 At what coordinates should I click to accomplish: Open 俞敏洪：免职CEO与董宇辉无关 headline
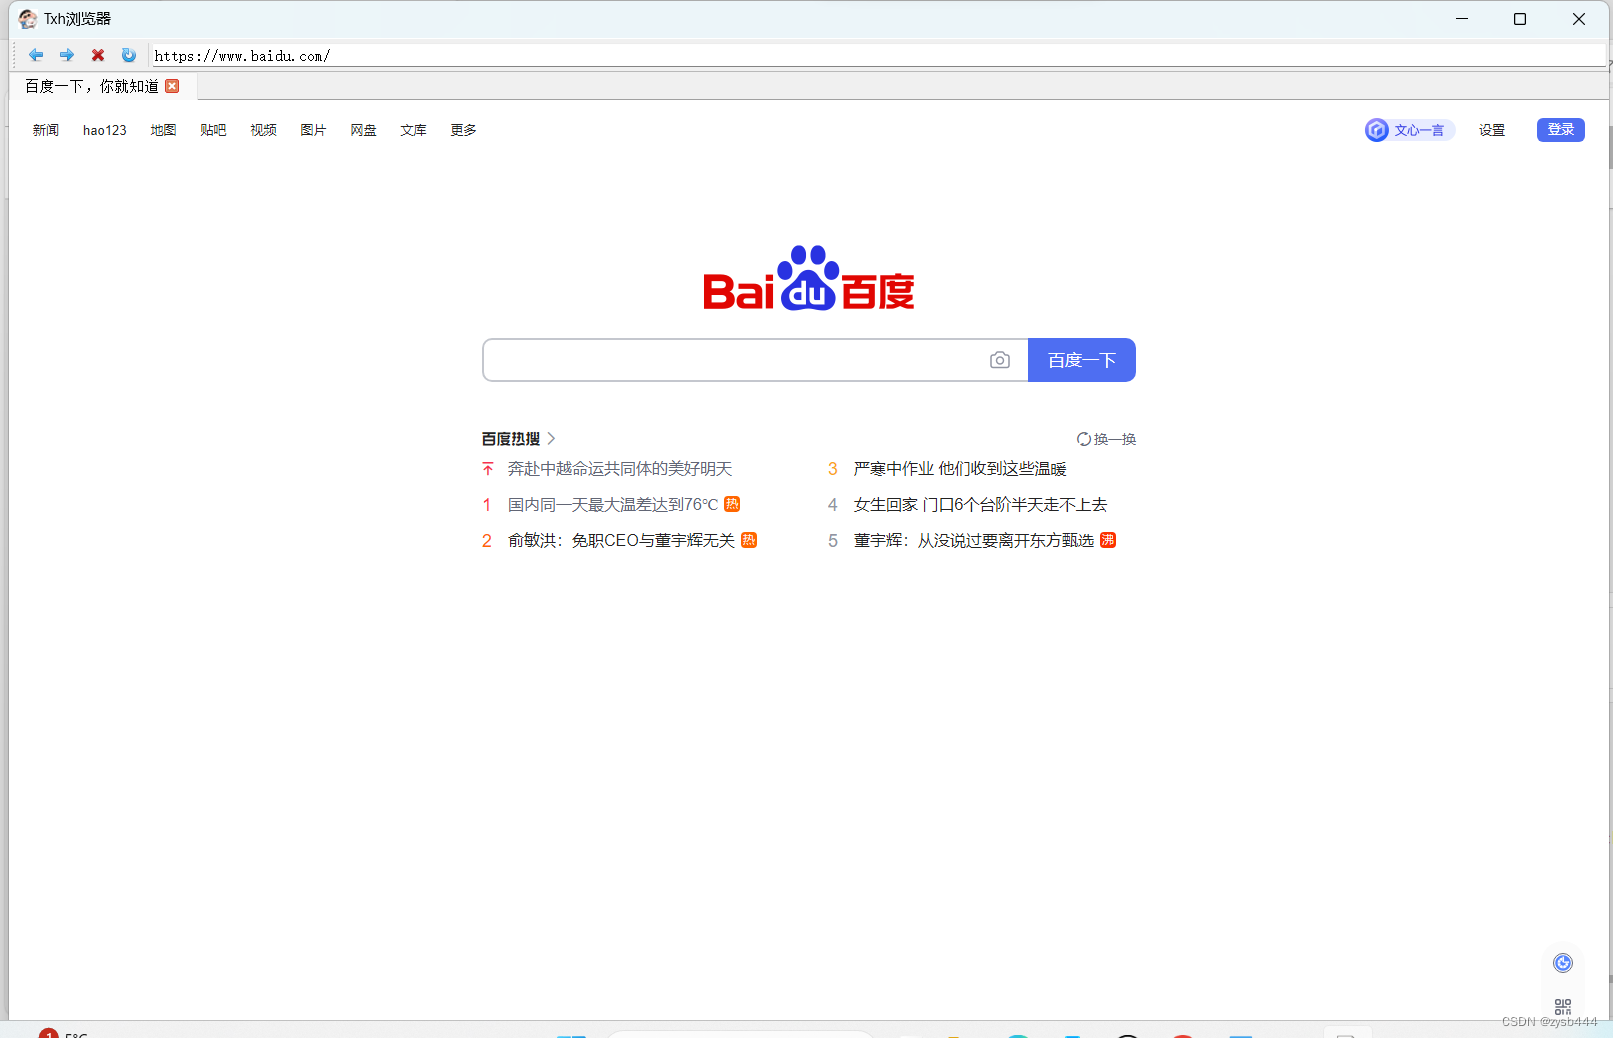(621, 541)
